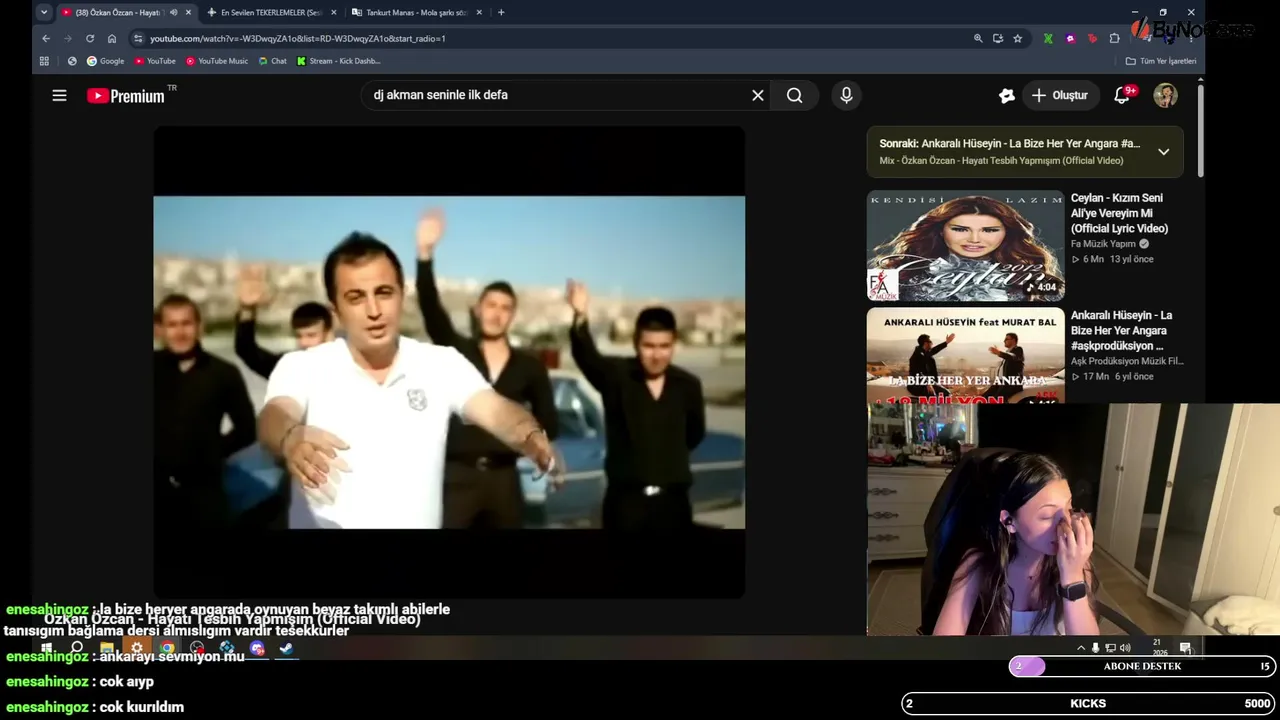
Task: Open the YouTube Music bookmark
Action: 217,61
